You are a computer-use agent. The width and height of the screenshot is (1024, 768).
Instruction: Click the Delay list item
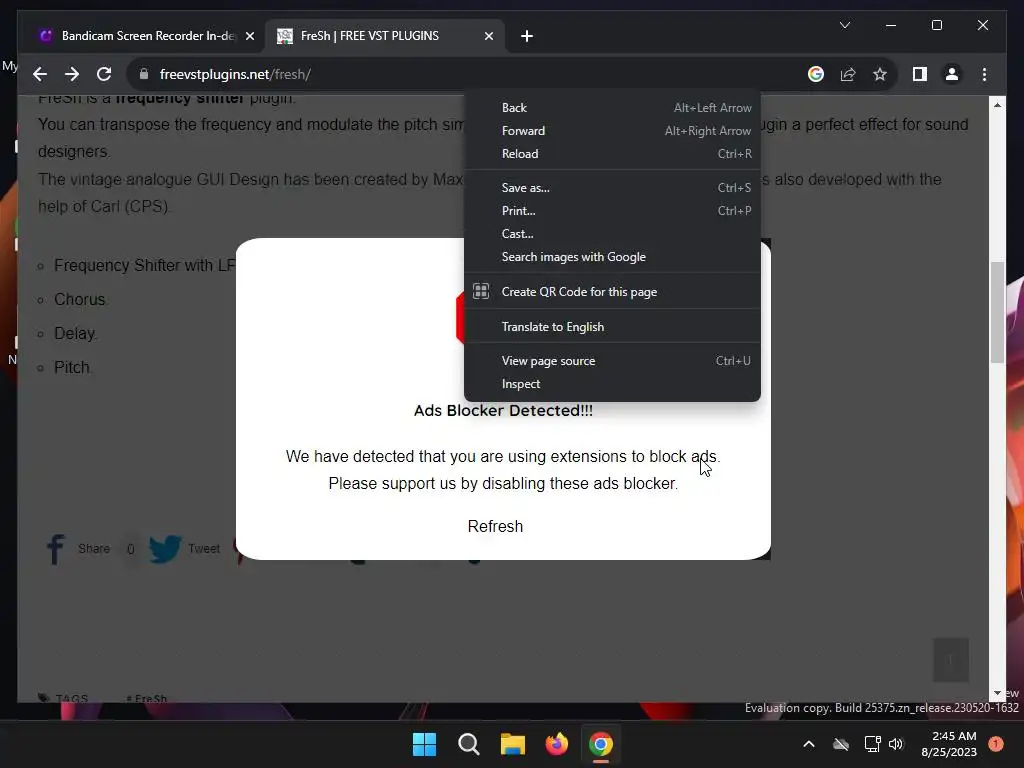pyautogui.click(x=75, y=333)
